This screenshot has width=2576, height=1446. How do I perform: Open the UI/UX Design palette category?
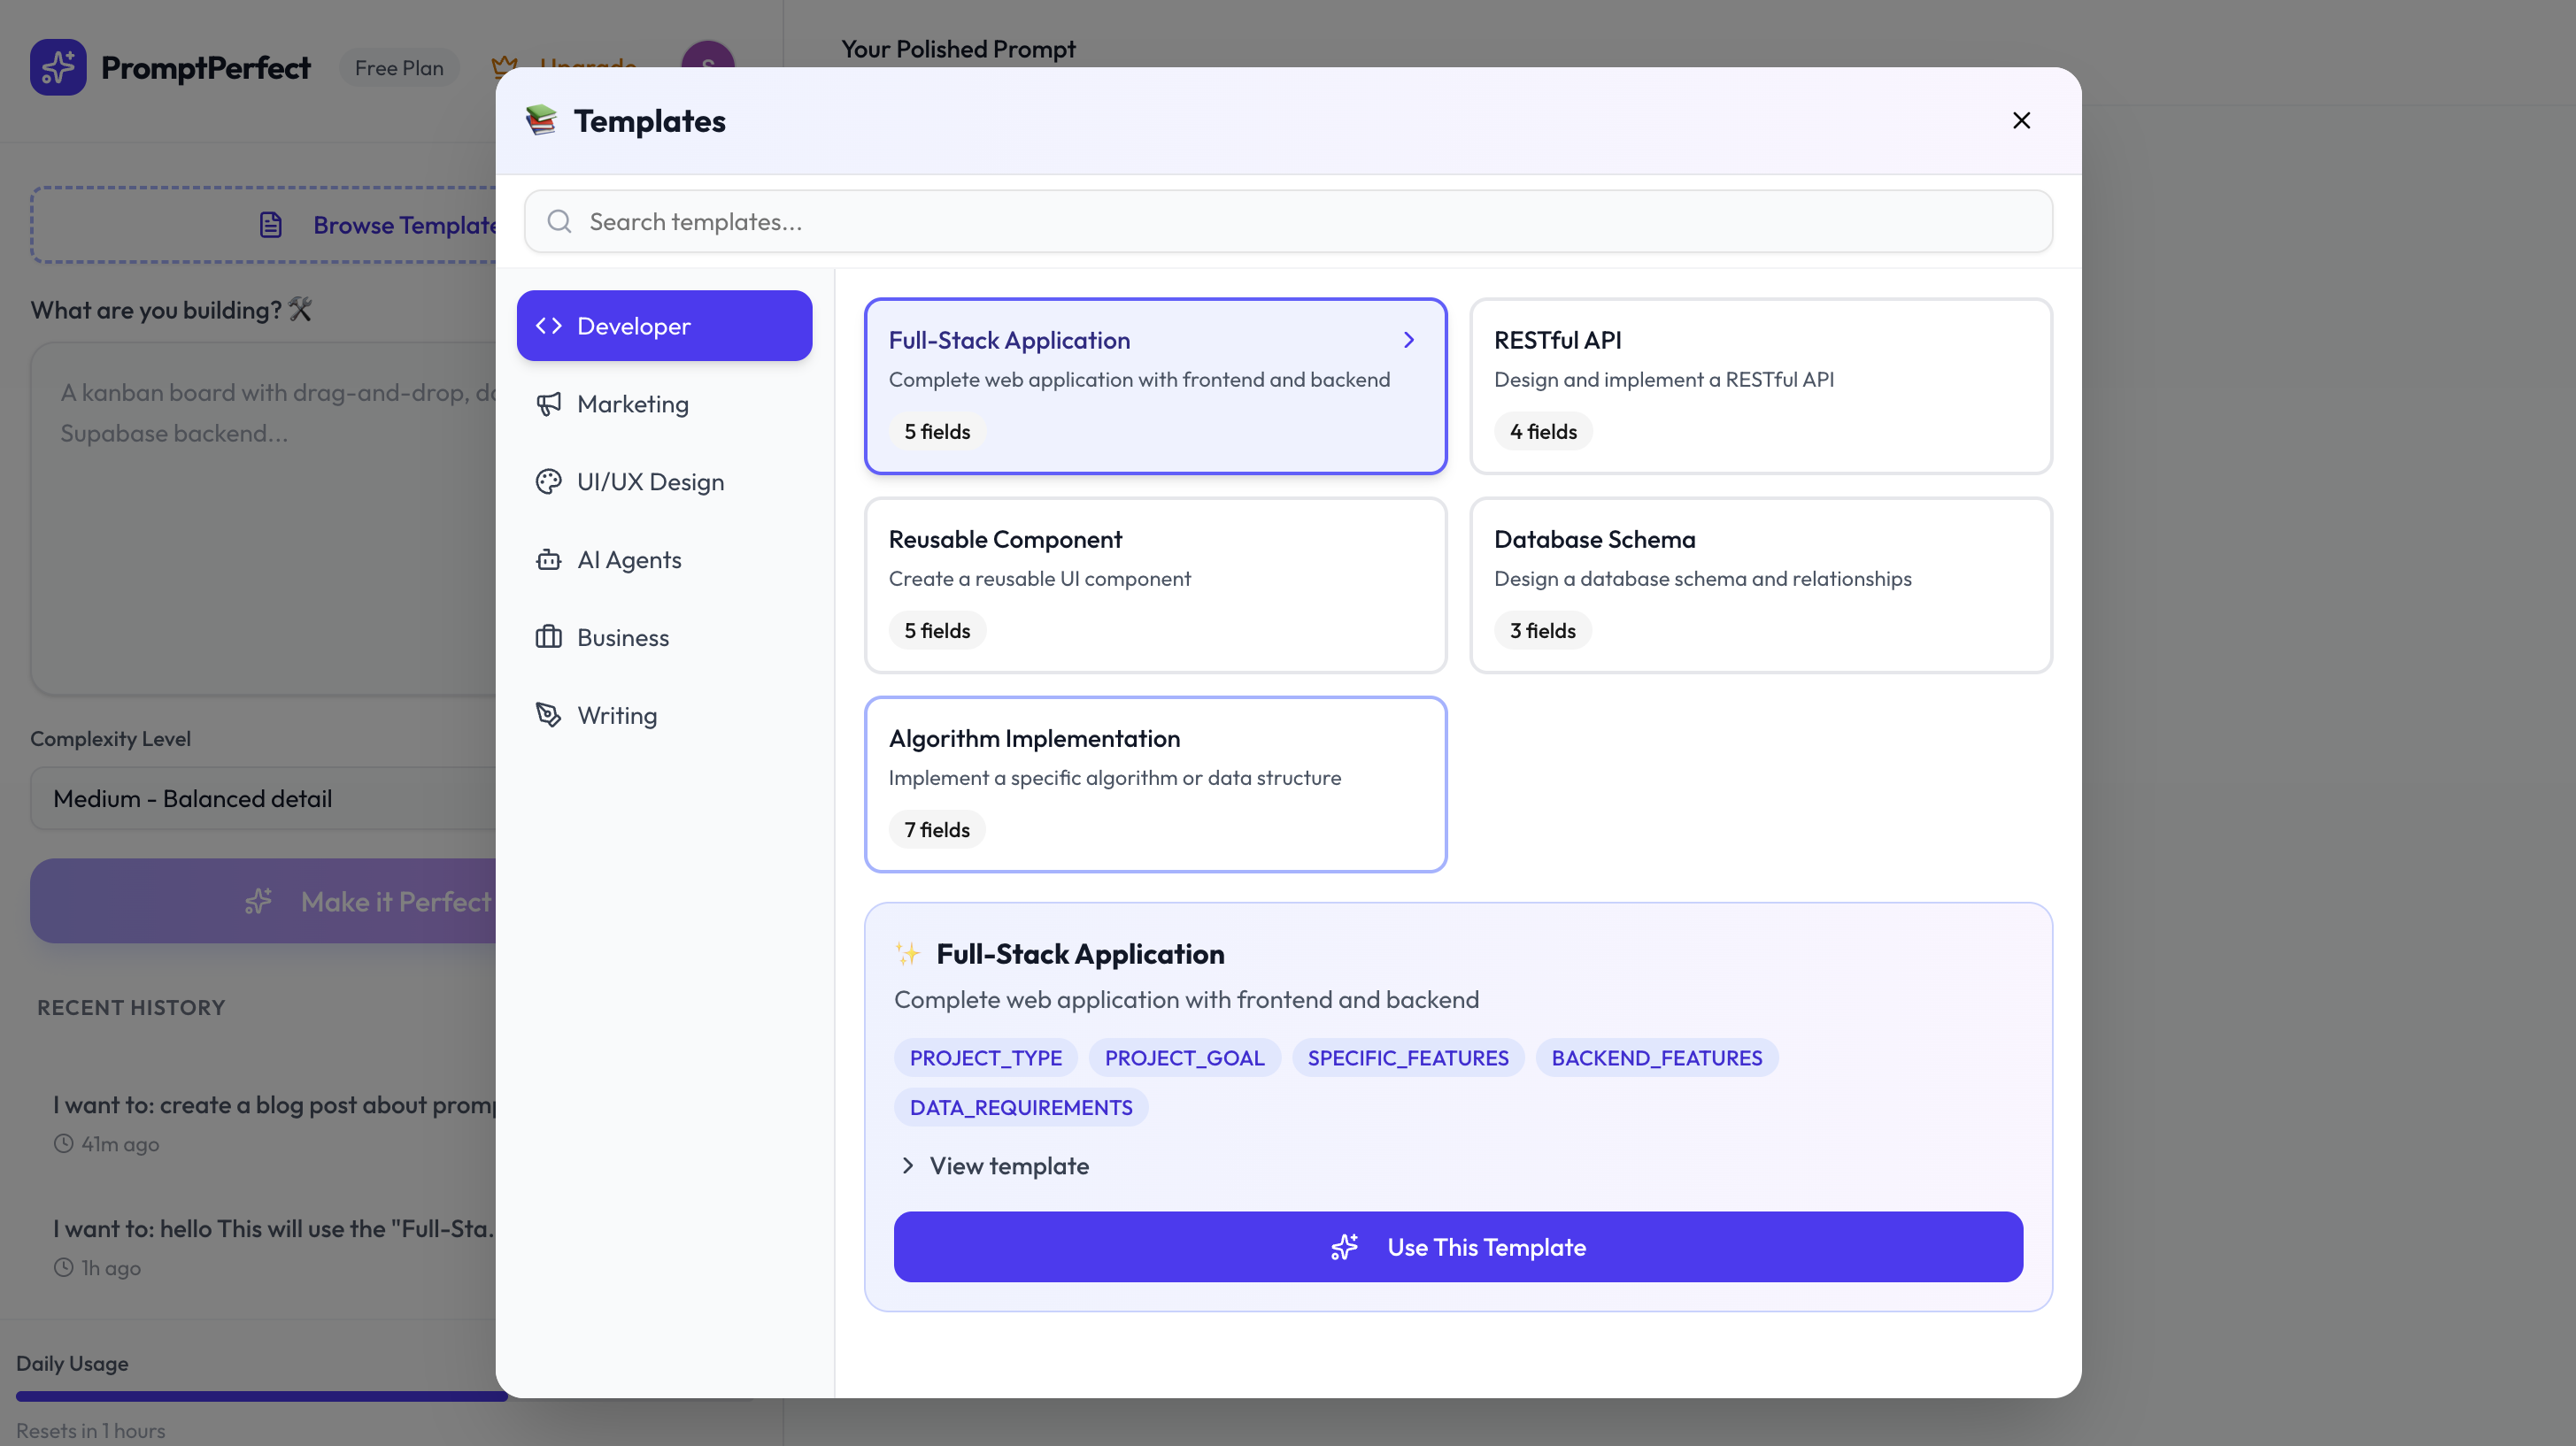(549, 481)
